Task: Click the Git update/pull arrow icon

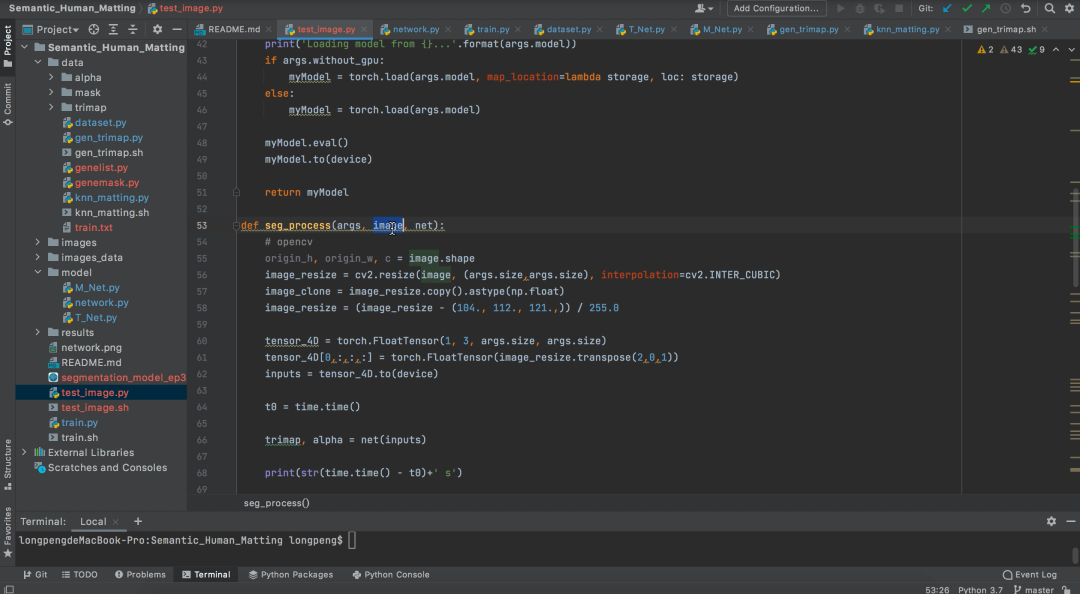Action: coord(945,8)
